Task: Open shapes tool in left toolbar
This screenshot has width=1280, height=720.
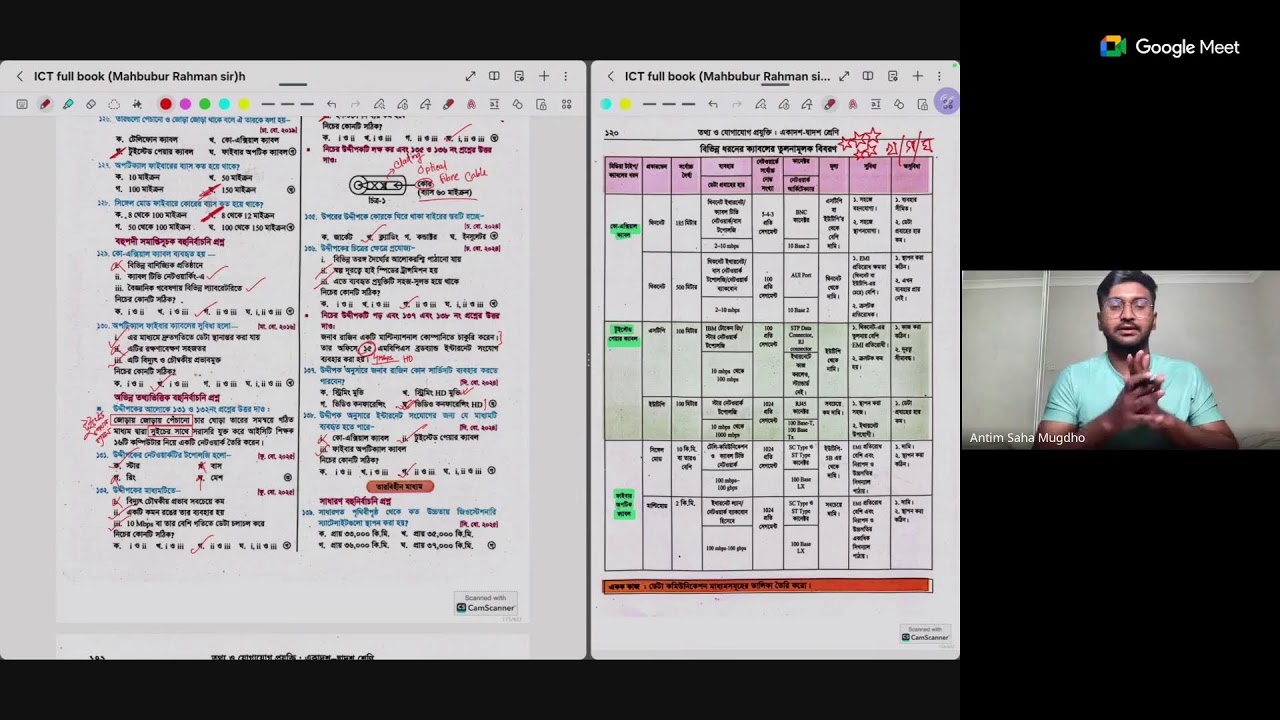Action: [517, 104]
